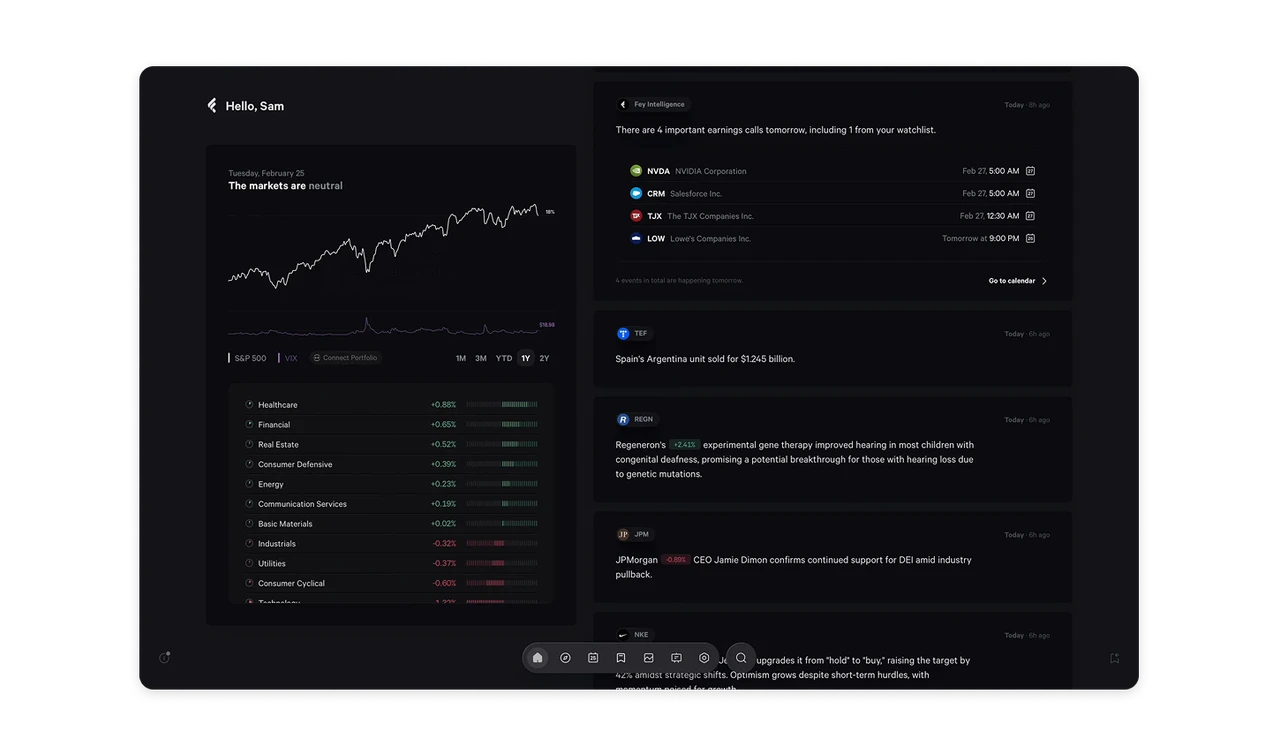1280x754 pixels.
Task: Open the compass Explore icon in dock
Action: pyautogui.click(x=565, y=658)
